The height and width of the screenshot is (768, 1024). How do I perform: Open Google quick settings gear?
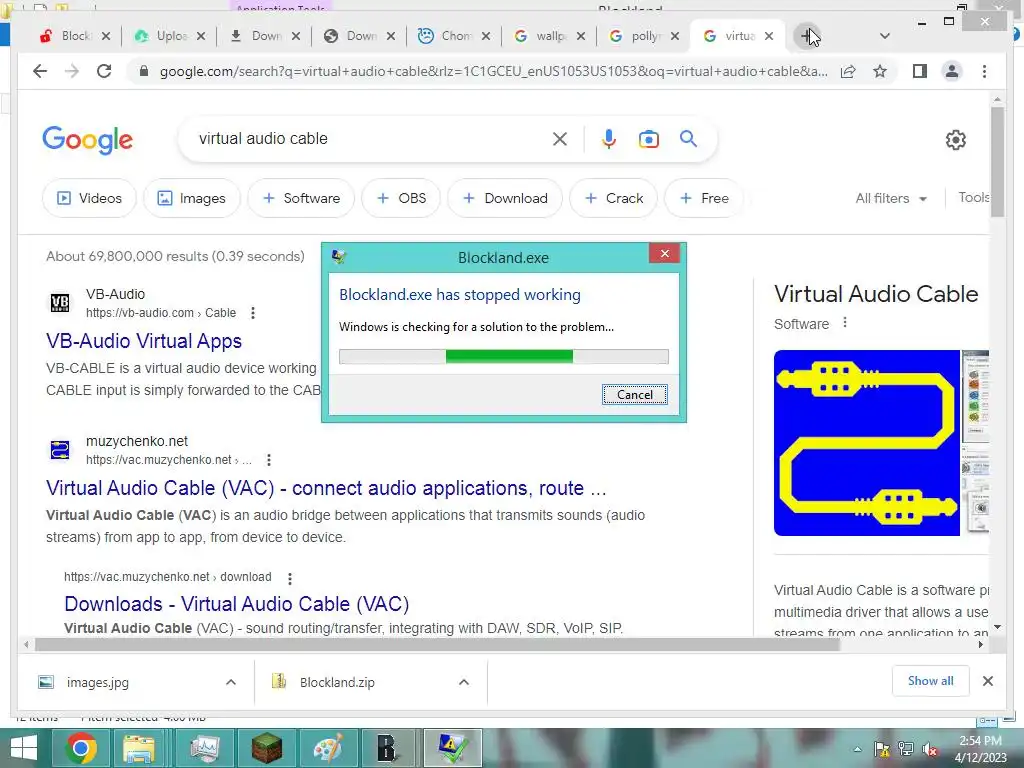click(x=955, y=139)
